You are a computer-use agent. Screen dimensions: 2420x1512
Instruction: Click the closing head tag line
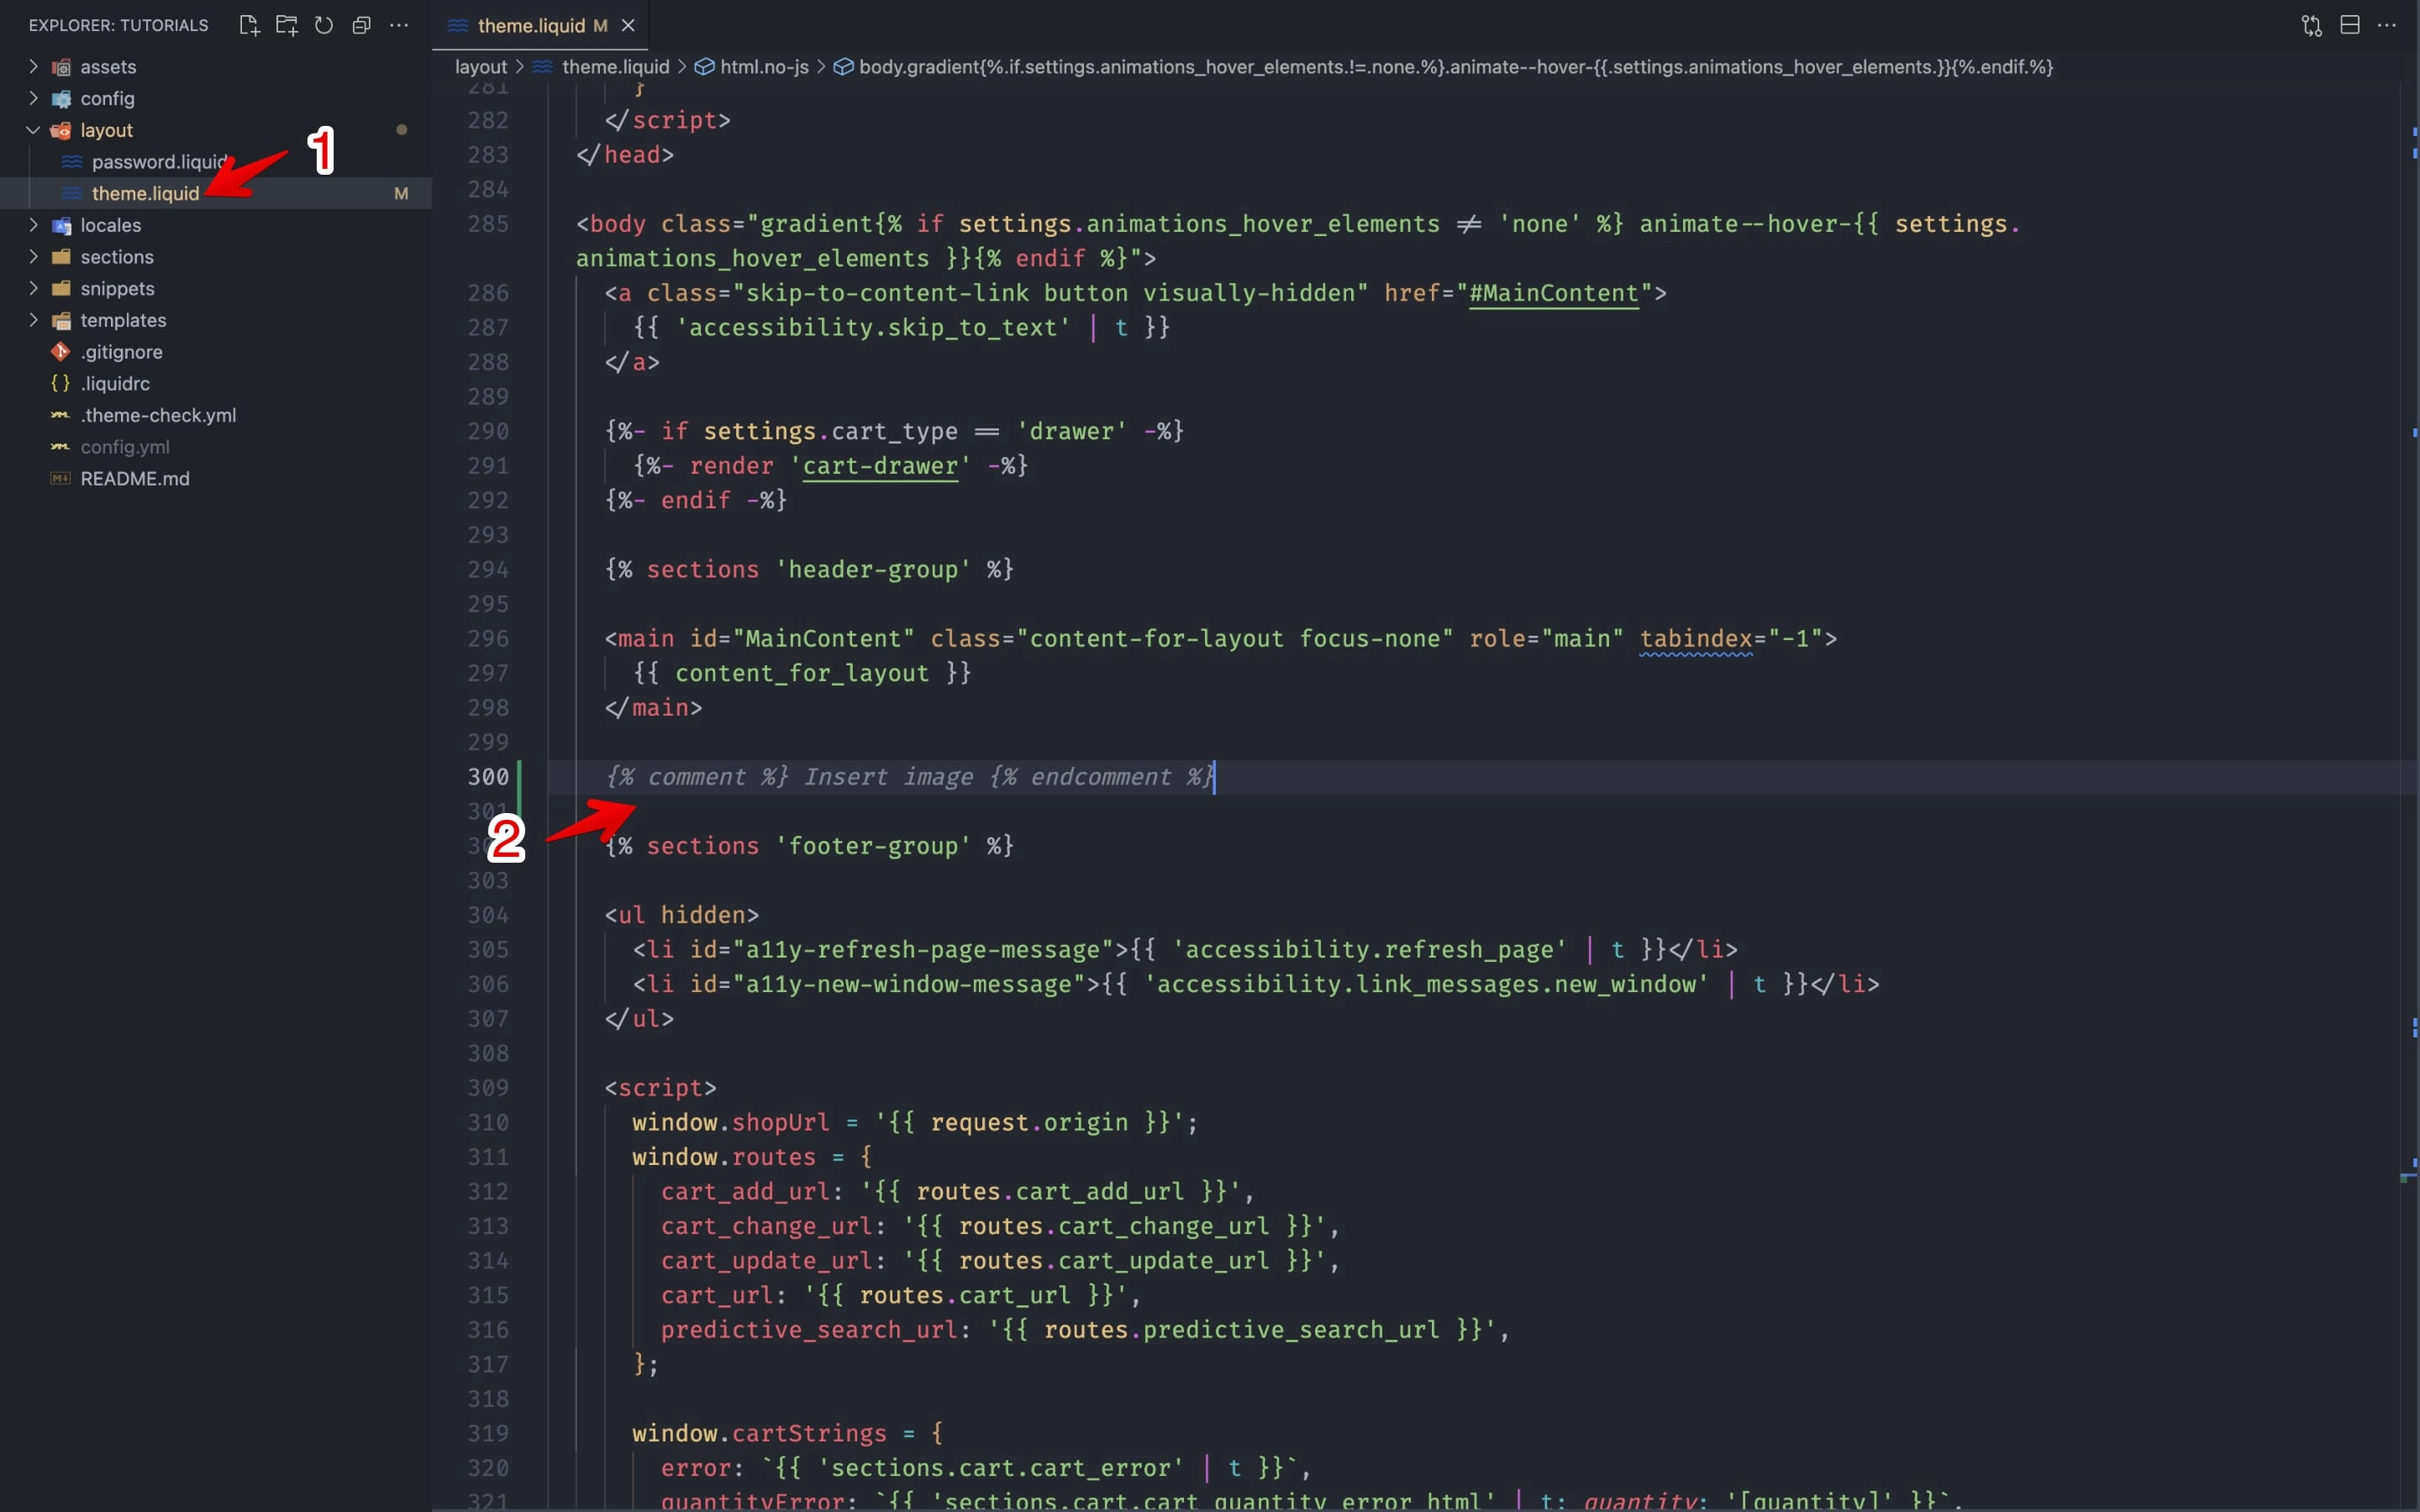pyautogui.click(x=625, y=155)
